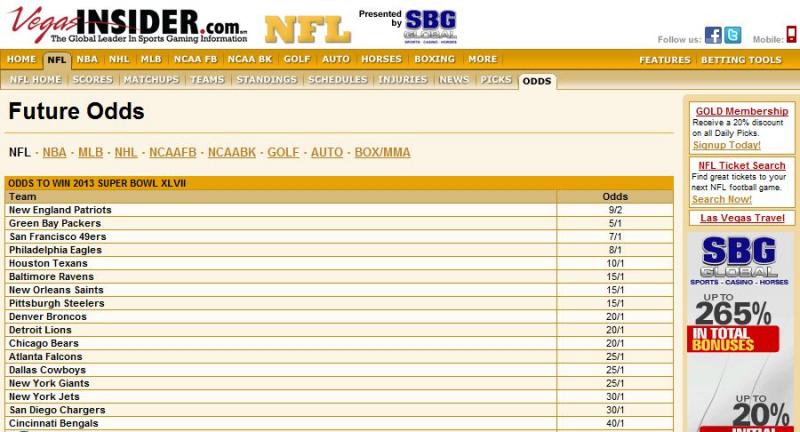Select the New York Jets row
The width and height of the screenshot is (800, 432).
click(339, 396)
